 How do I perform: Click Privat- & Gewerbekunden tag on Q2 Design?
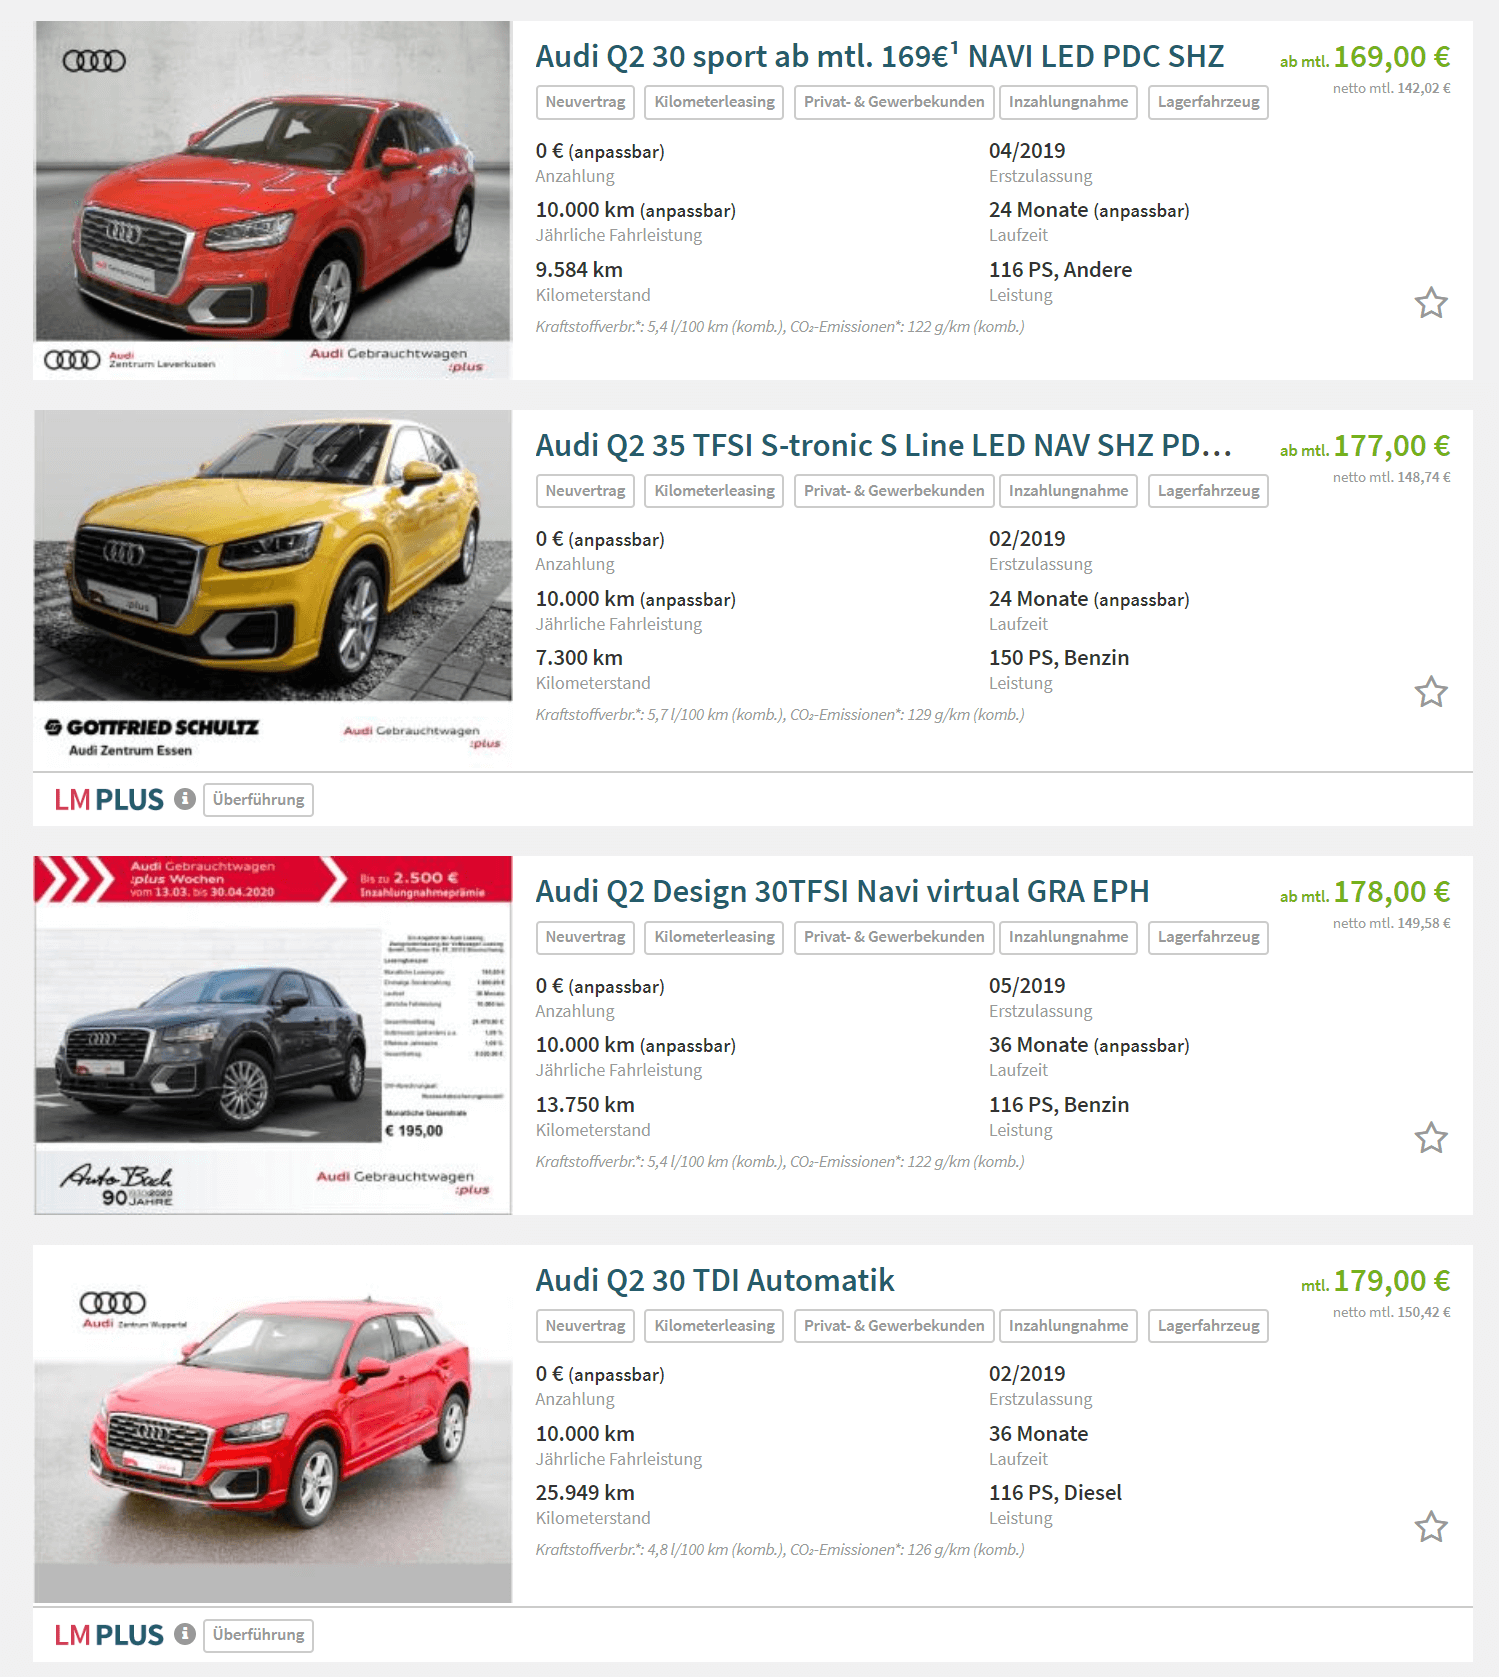click(x=894, y=937)
